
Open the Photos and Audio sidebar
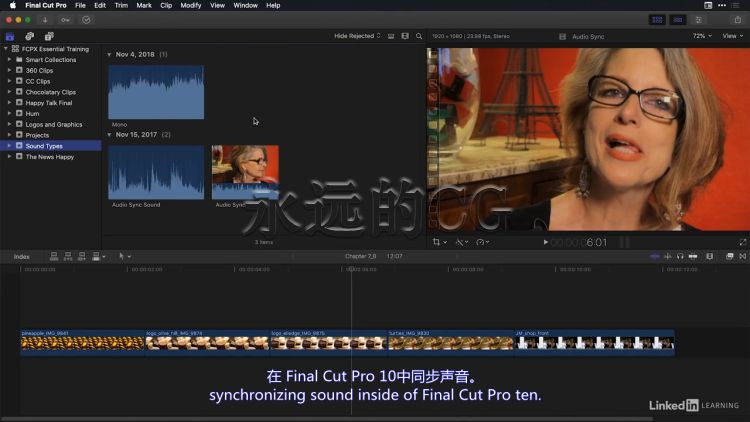(30, 36)
